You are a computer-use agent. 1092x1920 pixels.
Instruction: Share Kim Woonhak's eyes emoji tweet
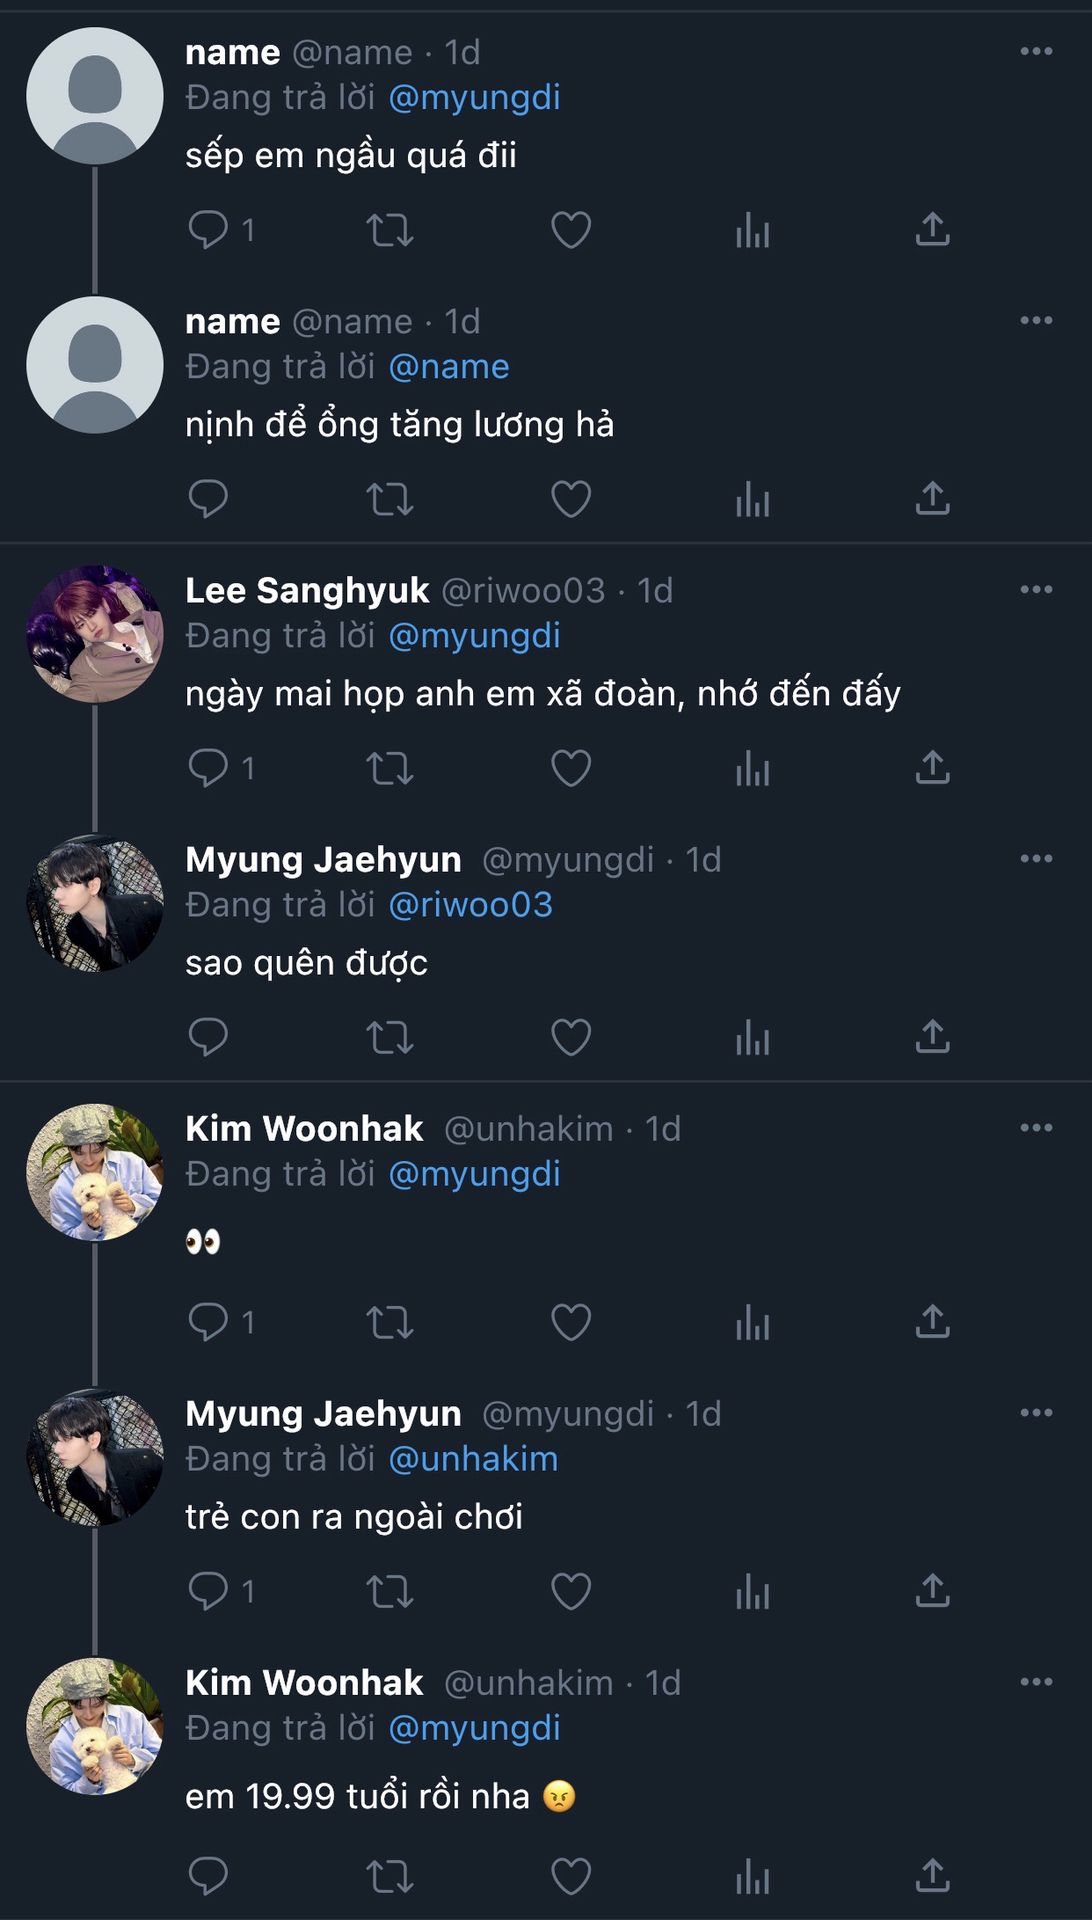[932, 1322]
